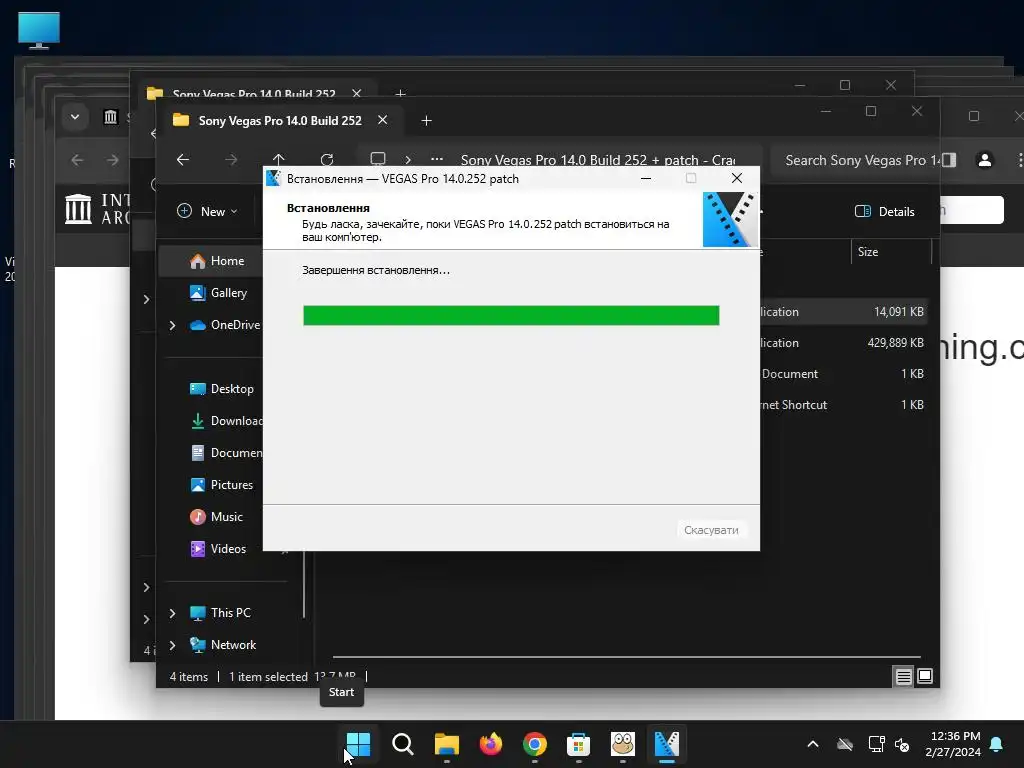The width and height of the screenshot is (1024, 768).
Task: Refresh the Explorer folder view
Action: click(327, 159)
